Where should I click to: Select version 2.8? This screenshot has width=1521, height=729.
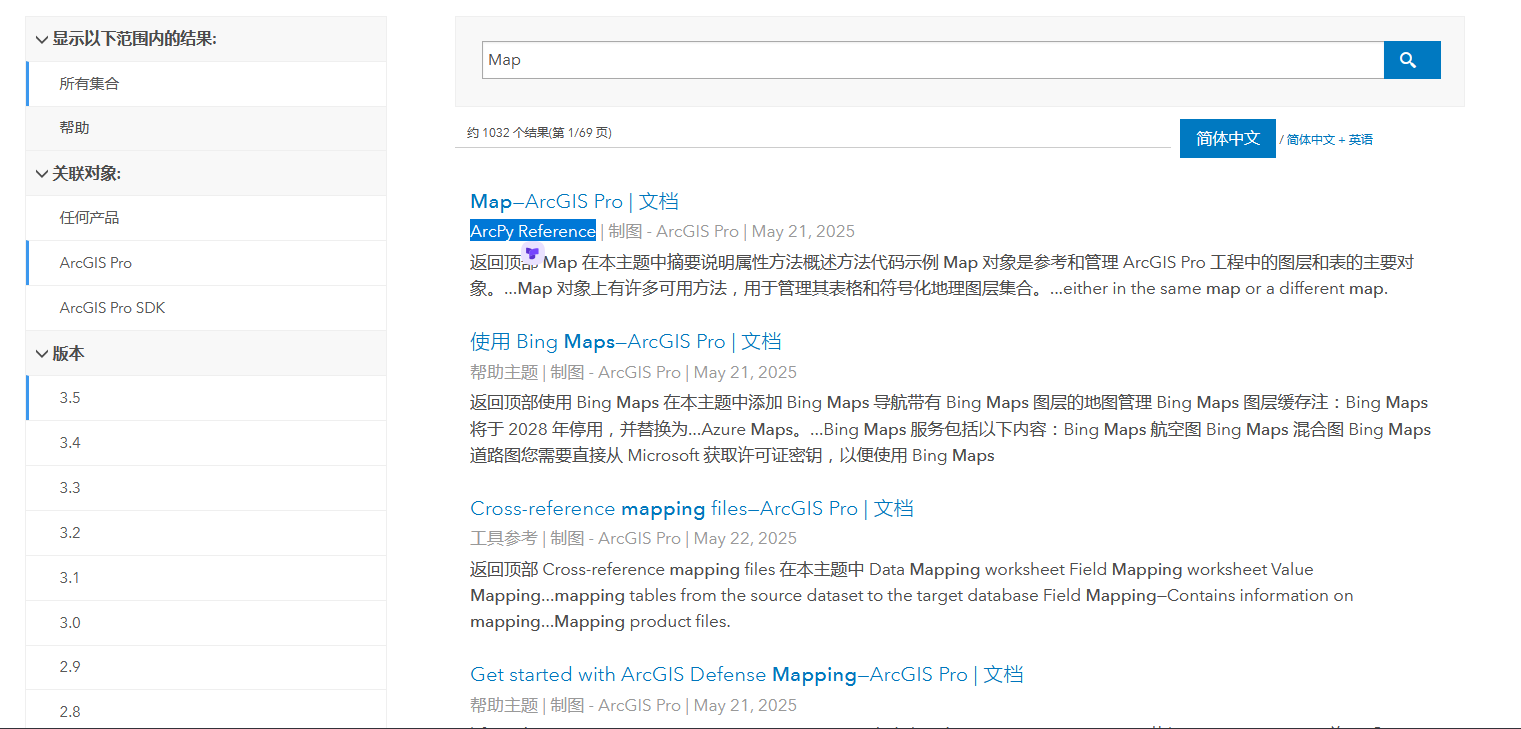click(206, 711)
